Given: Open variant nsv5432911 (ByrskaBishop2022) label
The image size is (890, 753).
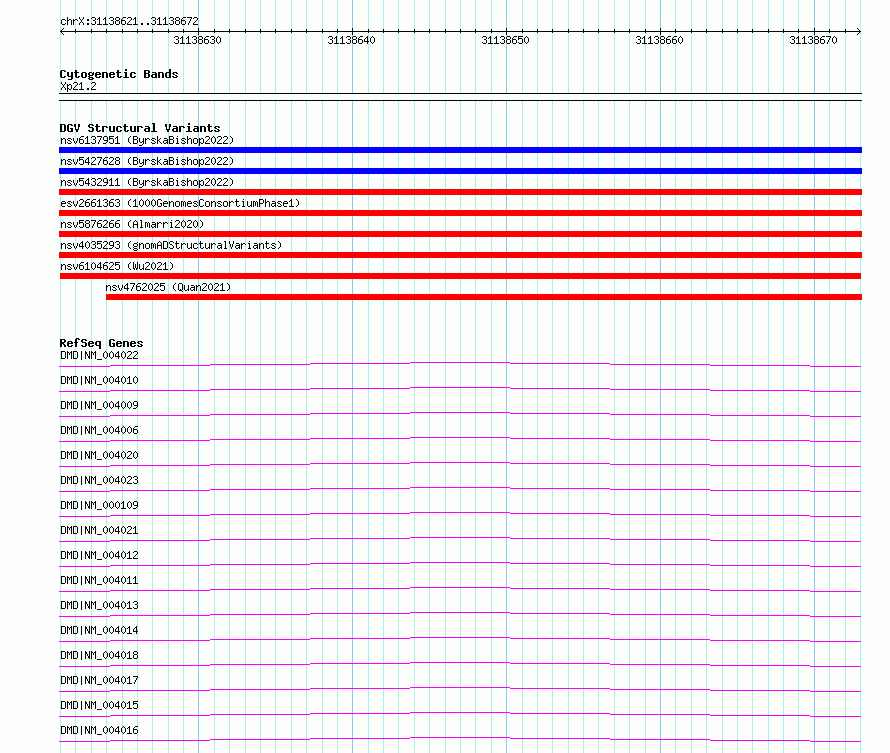Looking at the screenshot, I should click(x=147, y=182).
